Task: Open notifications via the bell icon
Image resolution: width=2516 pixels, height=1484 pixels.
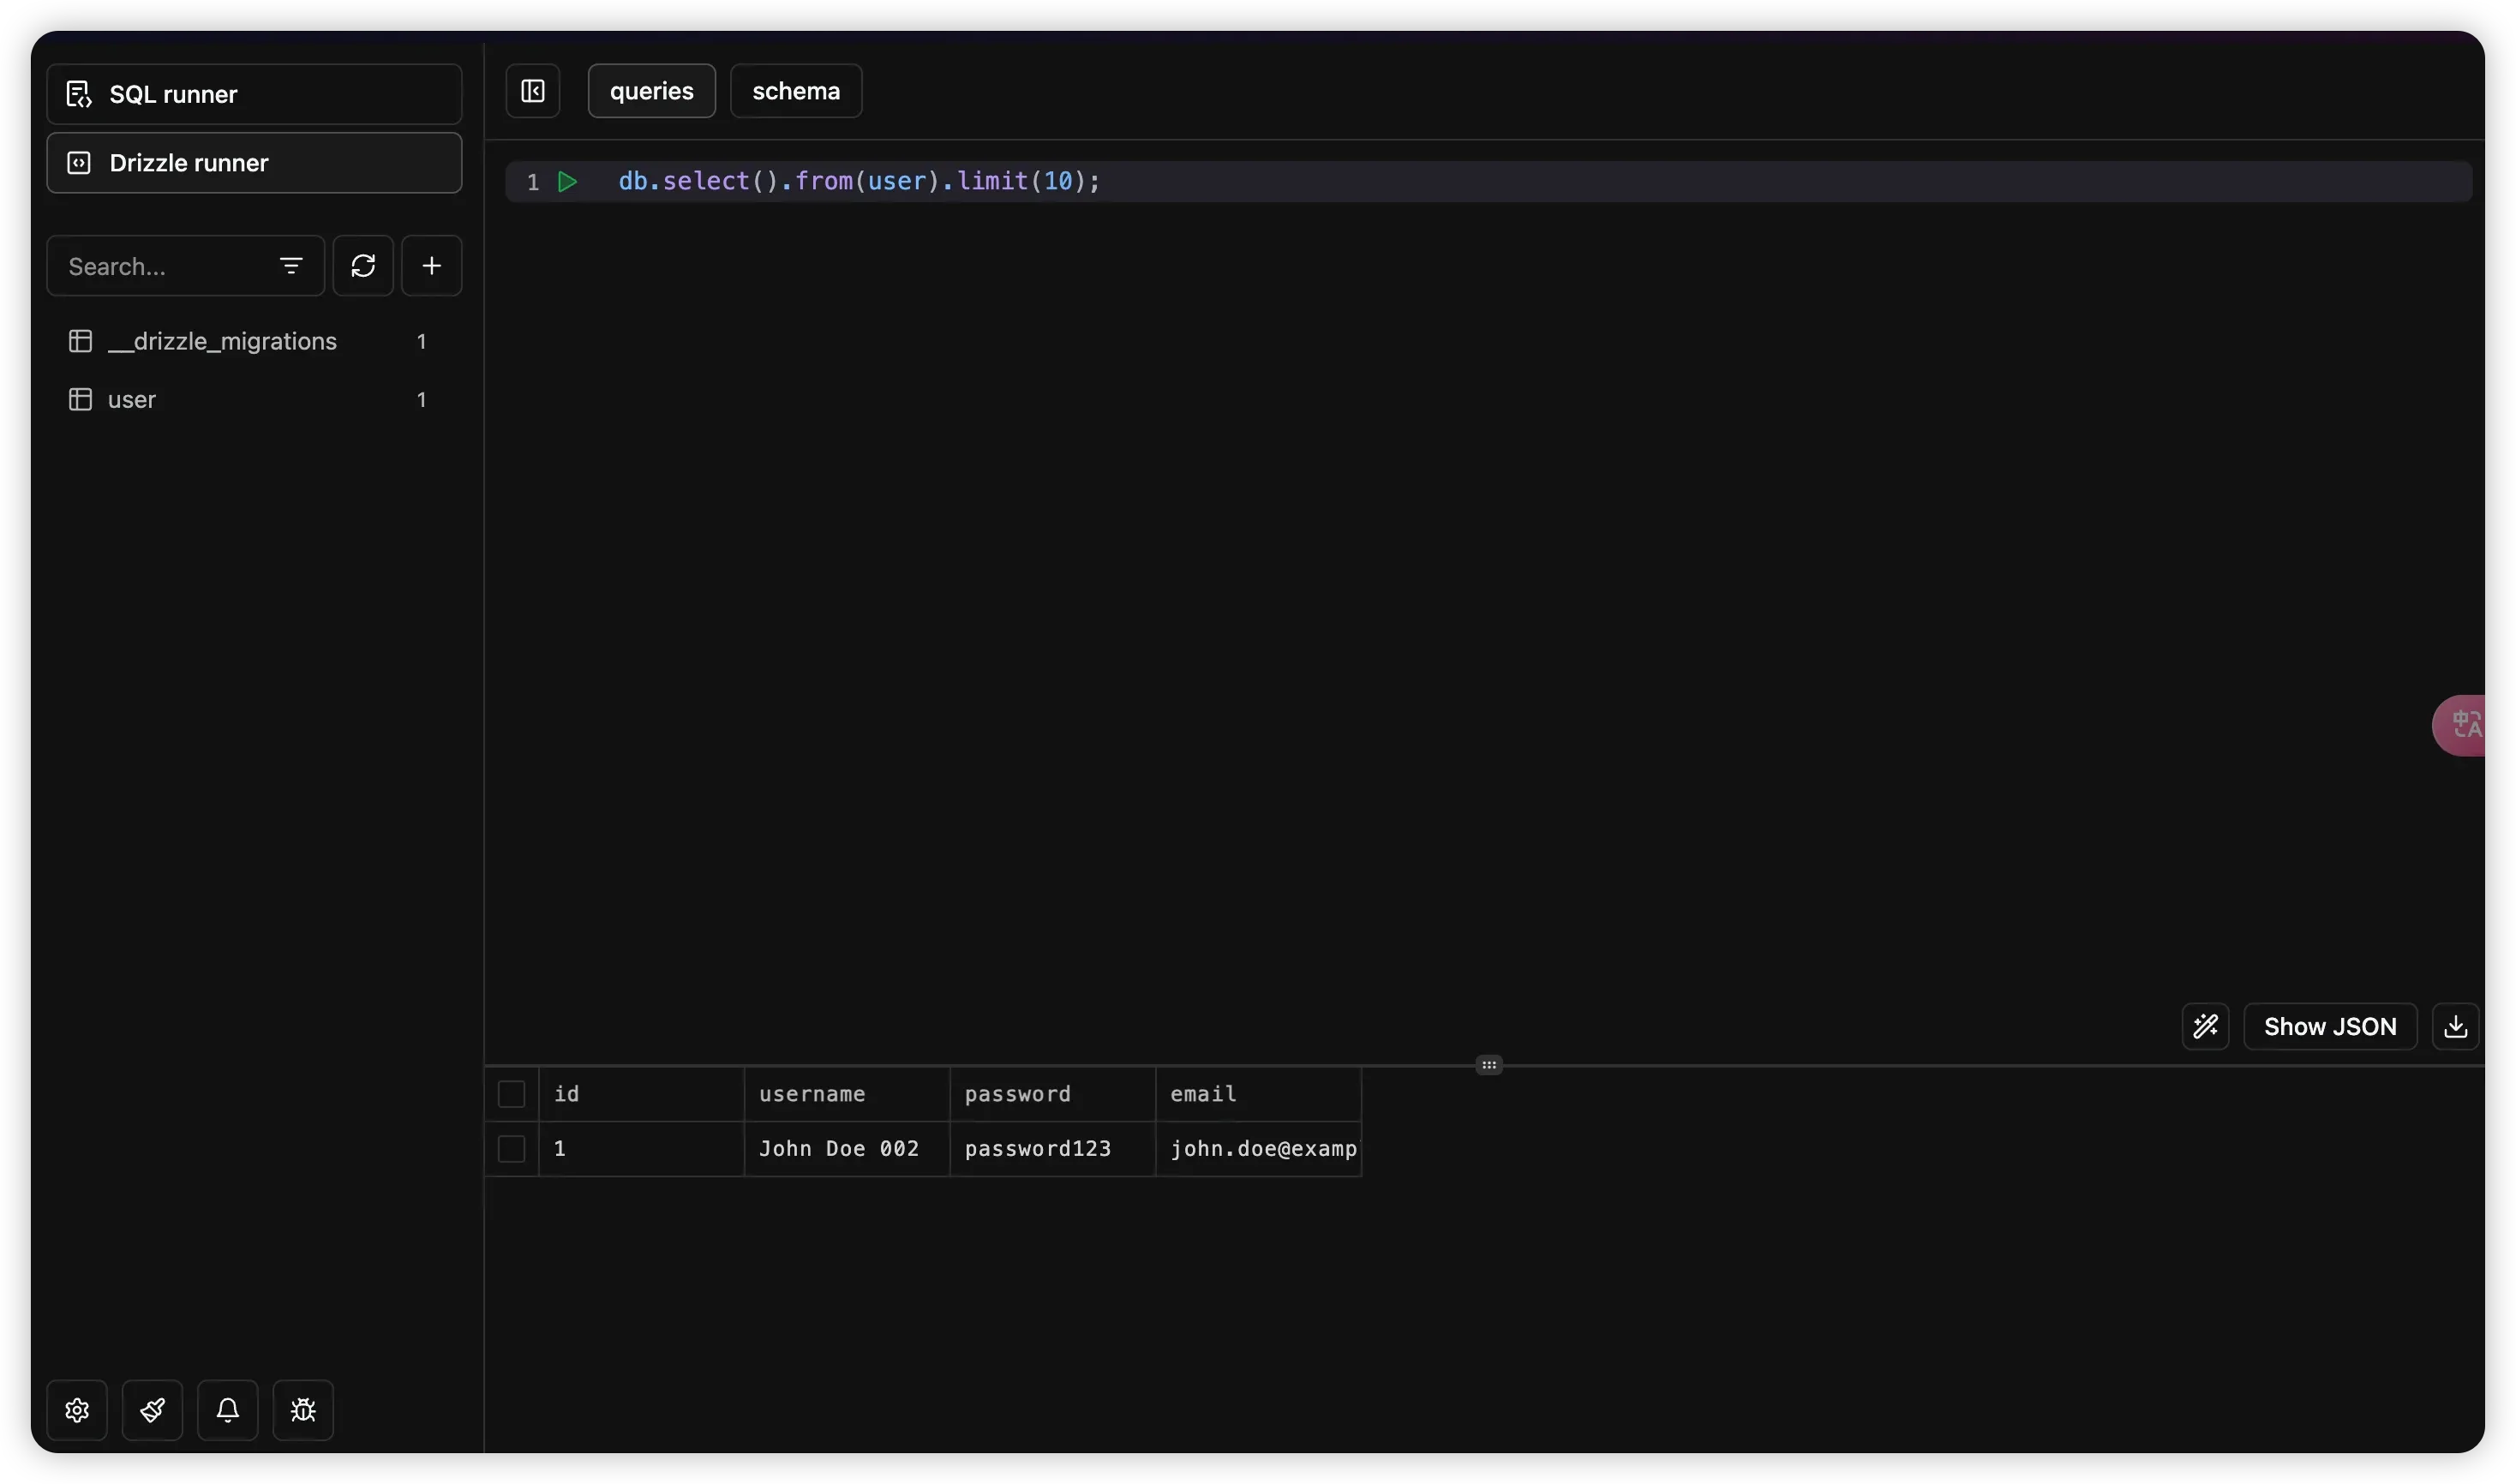Action: pyautogui.click(x=228, y=1410)
